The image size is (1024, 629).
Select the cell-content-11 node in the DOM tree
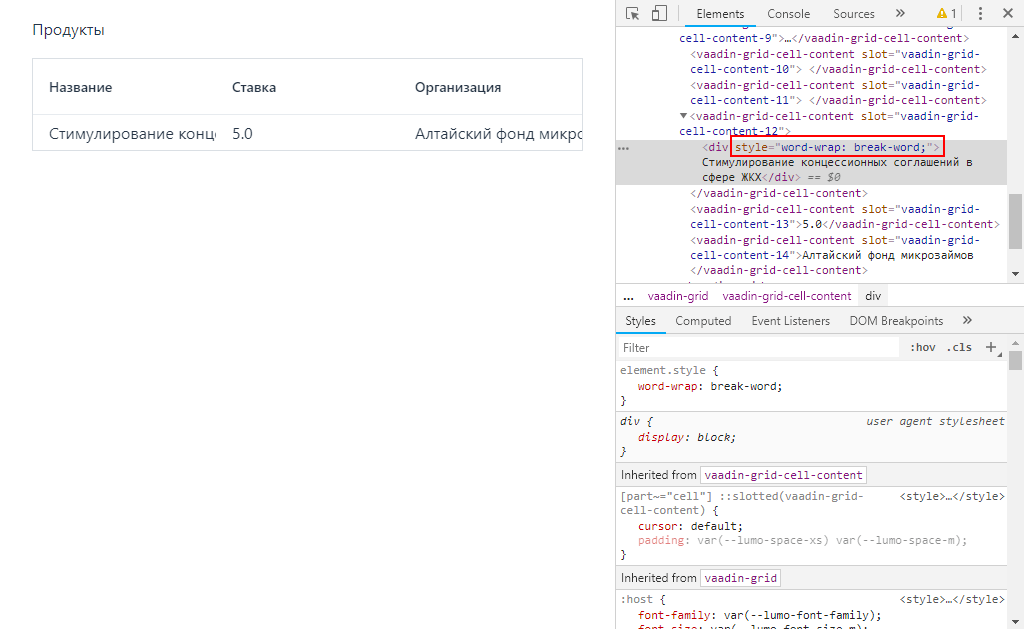click(838, 93)
